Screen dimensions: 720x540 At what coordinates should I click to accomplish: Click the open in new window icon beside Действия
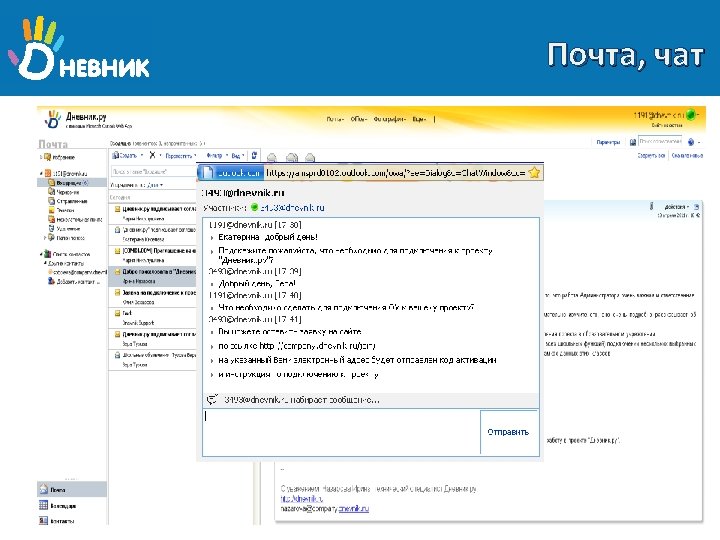tap(697, 207)
